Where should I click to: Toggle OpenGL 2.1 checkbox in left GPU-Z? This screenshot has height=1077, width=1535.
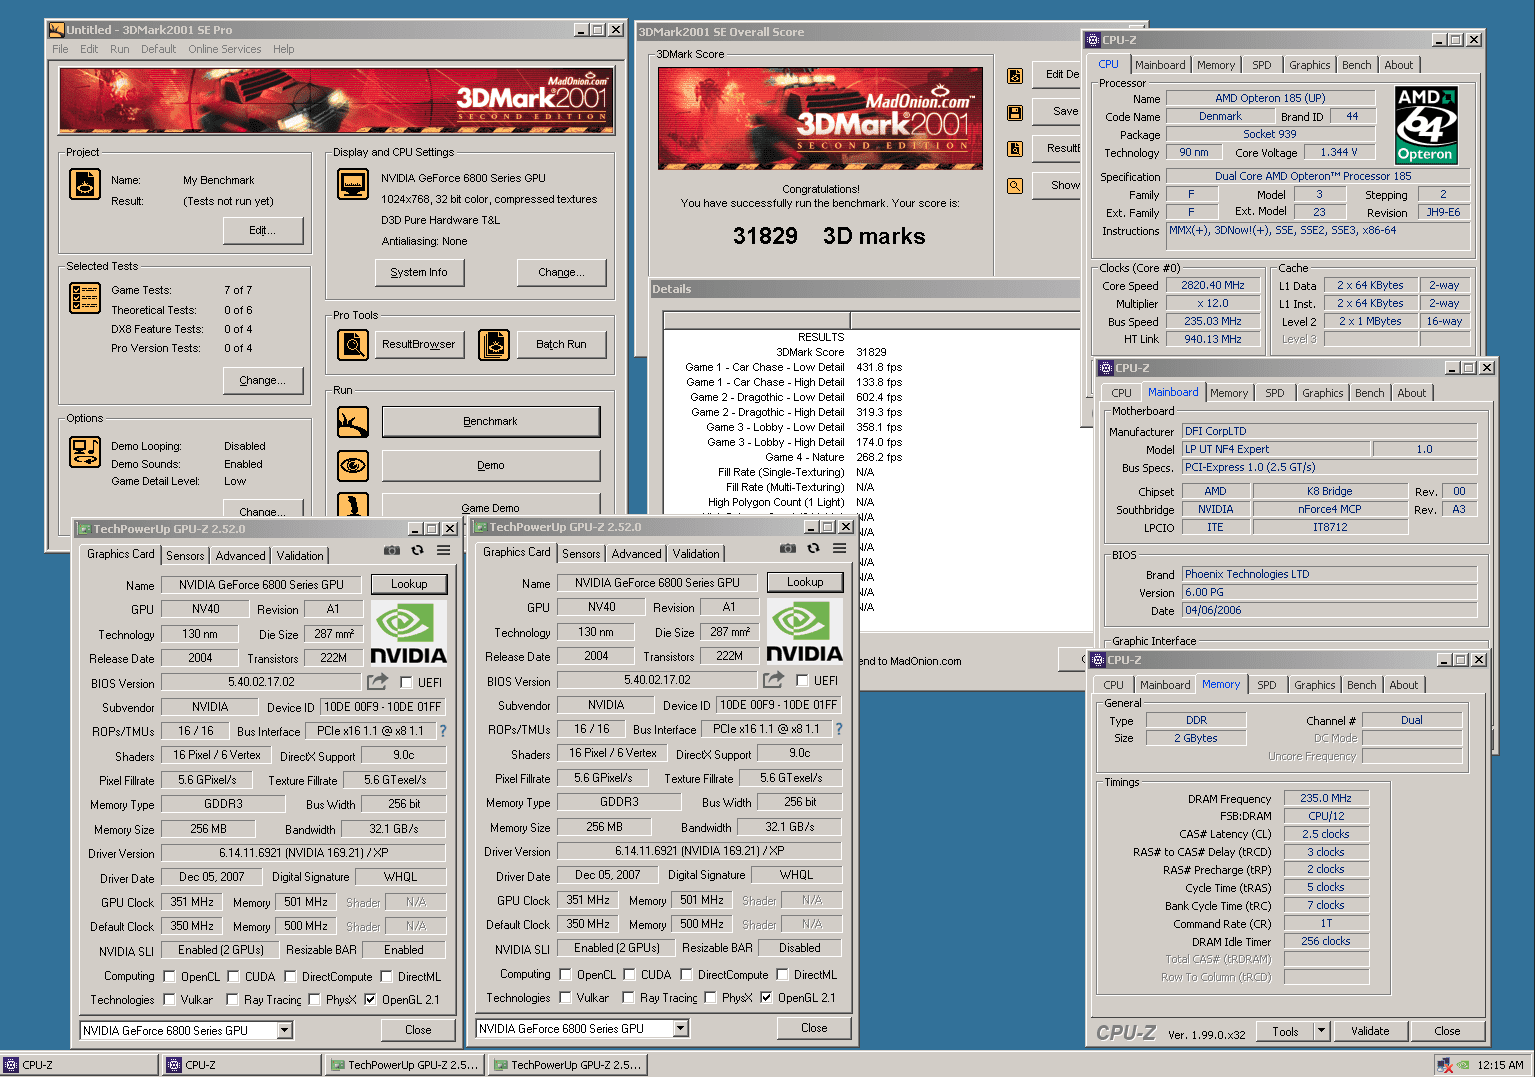[370, 999]
